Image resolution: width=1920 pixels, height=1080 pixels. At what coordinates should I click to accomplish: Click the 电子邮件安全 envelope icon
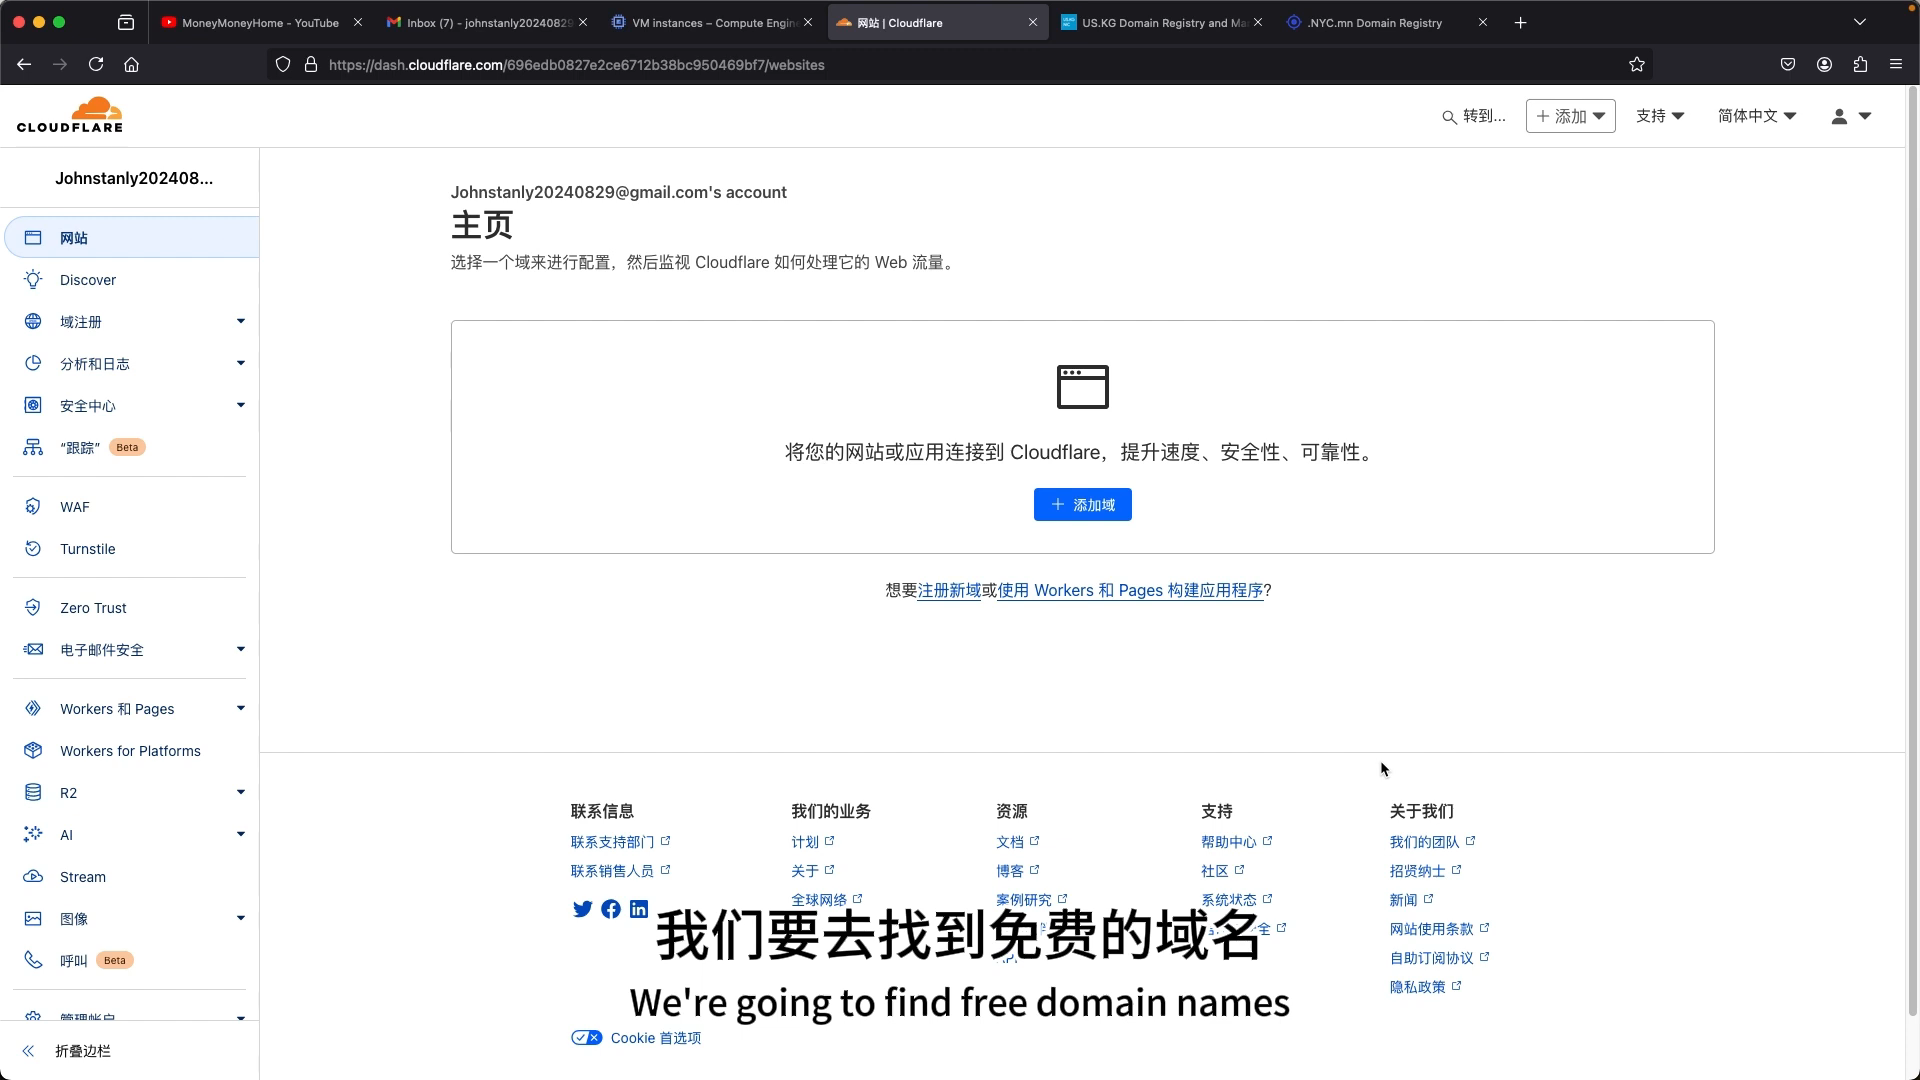(33, 650)
